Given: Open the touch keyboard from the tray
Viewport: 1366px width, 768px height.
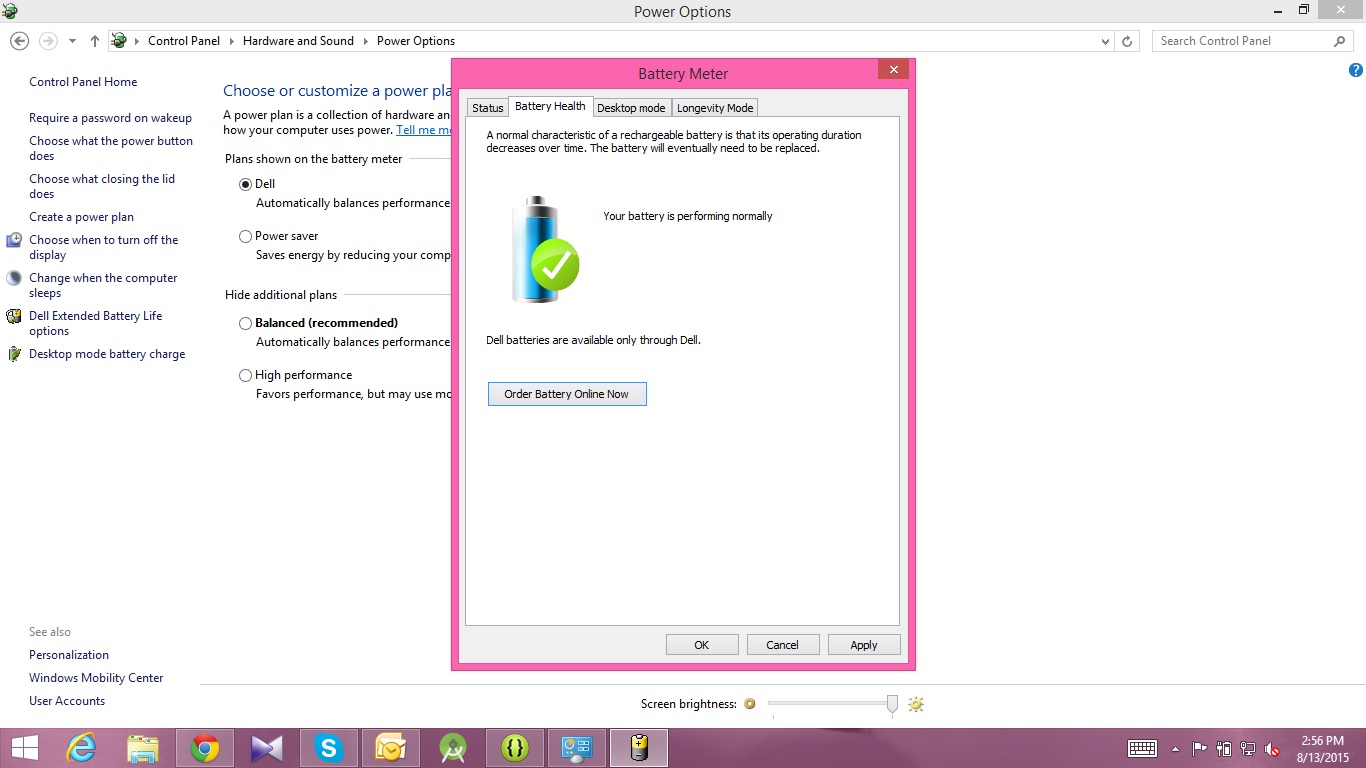Looking at the screenshot, I should 1143,748.
